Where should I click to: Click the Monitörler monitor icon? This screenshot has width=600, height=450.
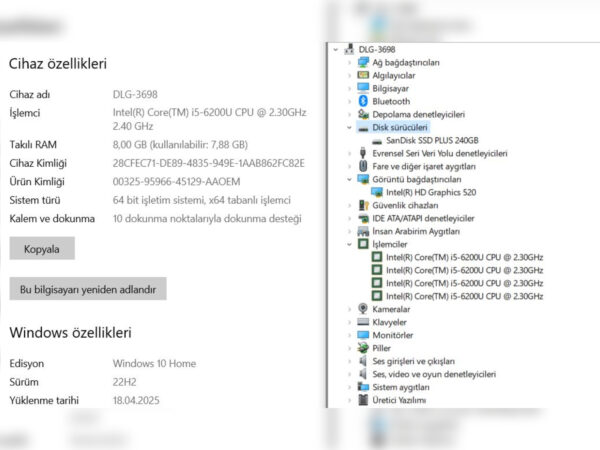tap(363, 335)
